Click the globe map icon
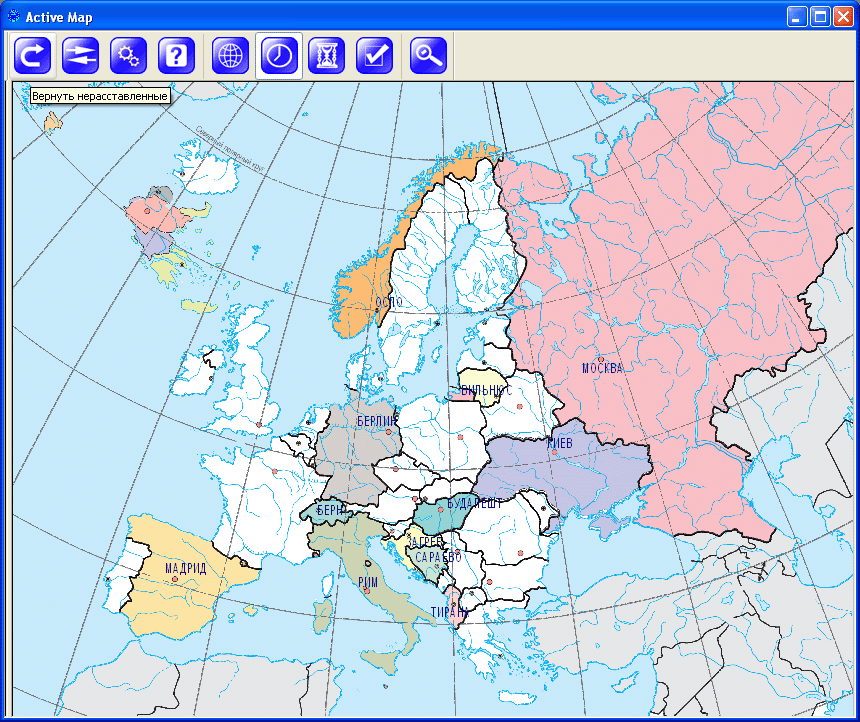This screenshot has width=860, height=722. tap(230, 55)
